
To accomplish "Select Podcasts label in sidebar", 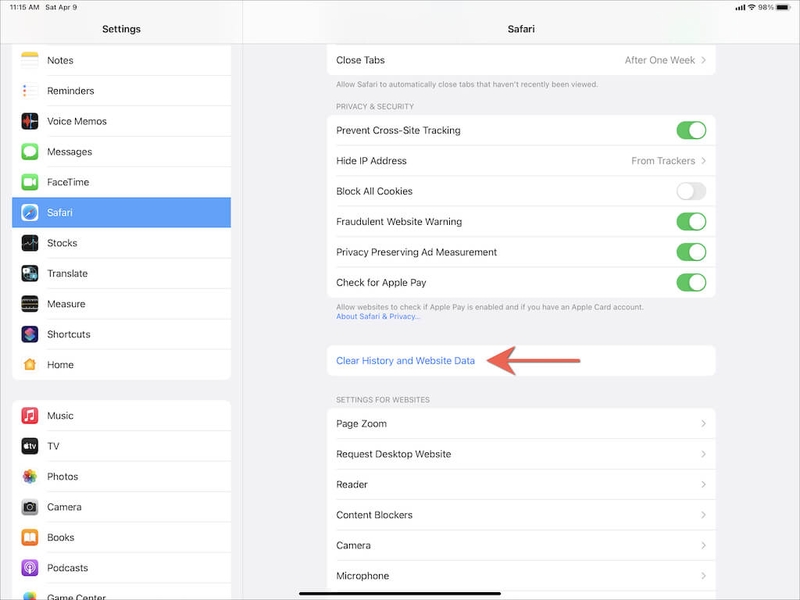I will click(67, 568).
